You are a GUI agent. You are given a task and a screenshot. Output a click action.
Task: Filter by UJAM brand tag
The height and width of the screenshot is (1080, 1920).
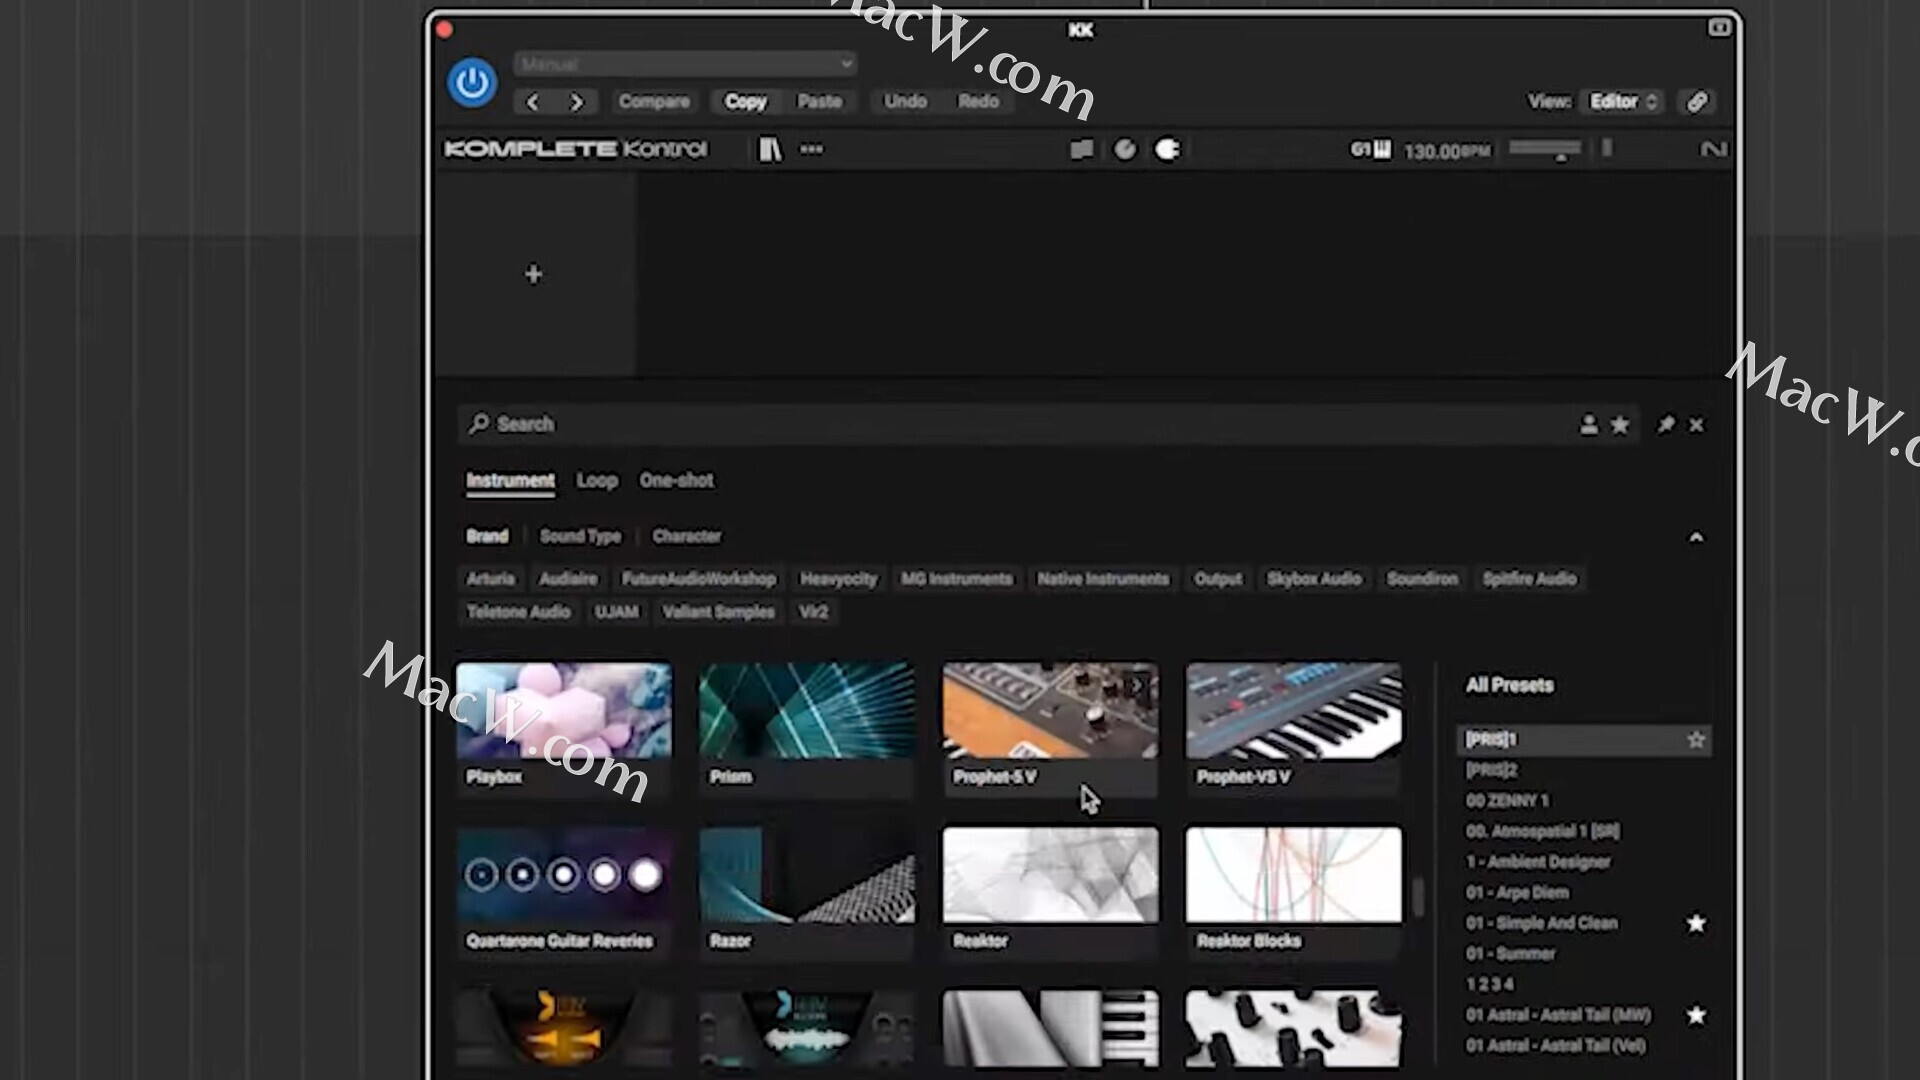click(x=616, y=612)
